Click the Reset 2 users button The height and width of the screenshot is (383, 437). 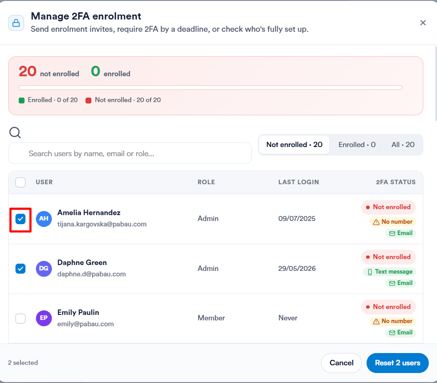(x=397, y=363)
